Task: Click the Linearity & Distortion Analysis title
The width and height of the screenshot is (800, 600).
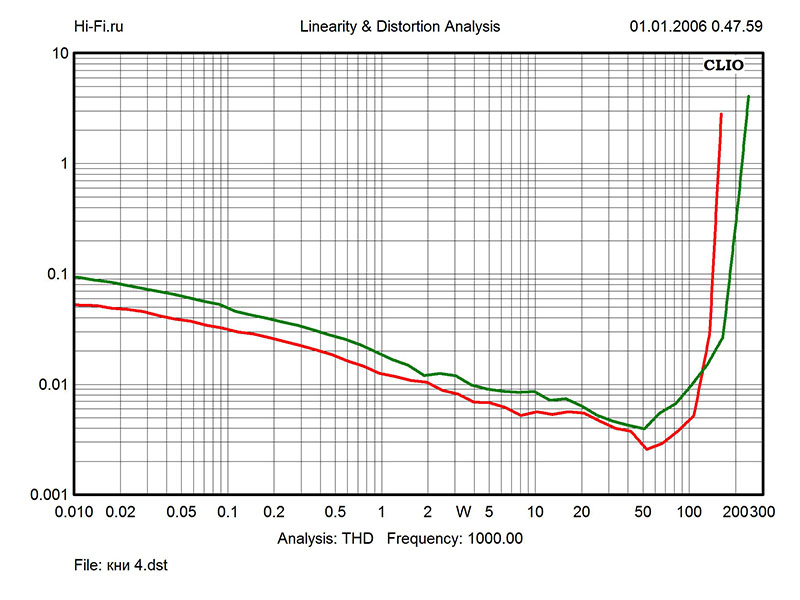Action: (400, 26)
